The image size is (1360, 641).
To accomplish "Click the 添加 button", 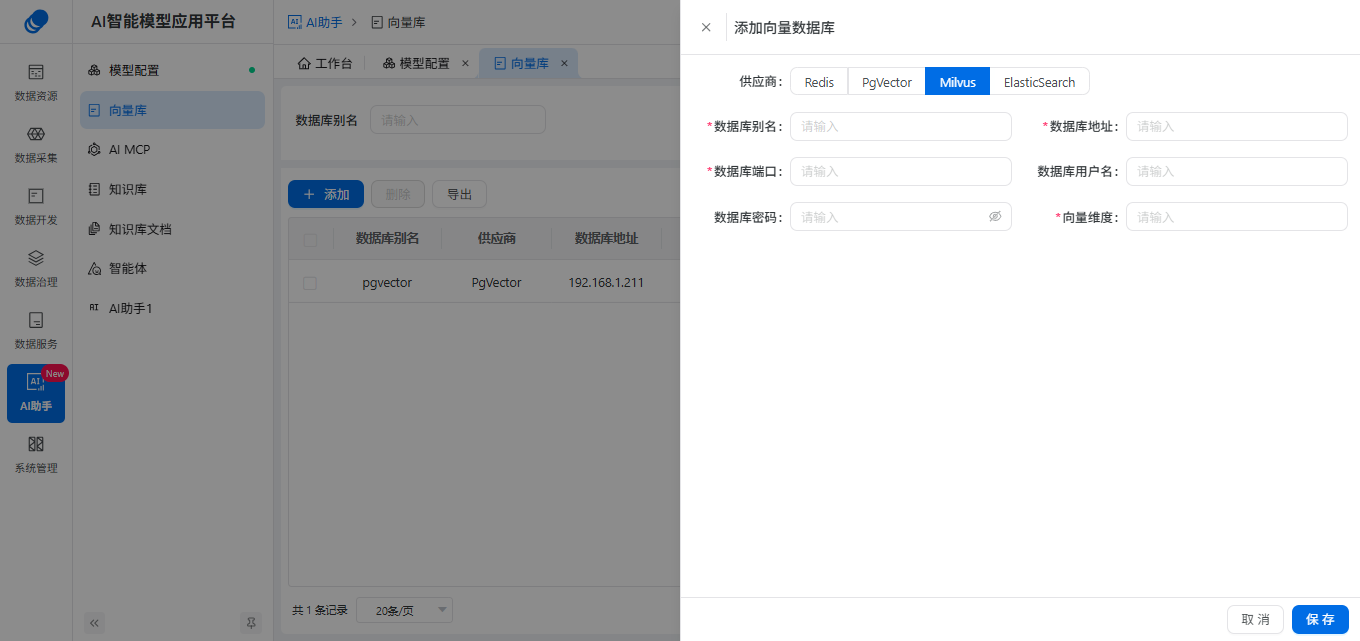I will point(326,194).
